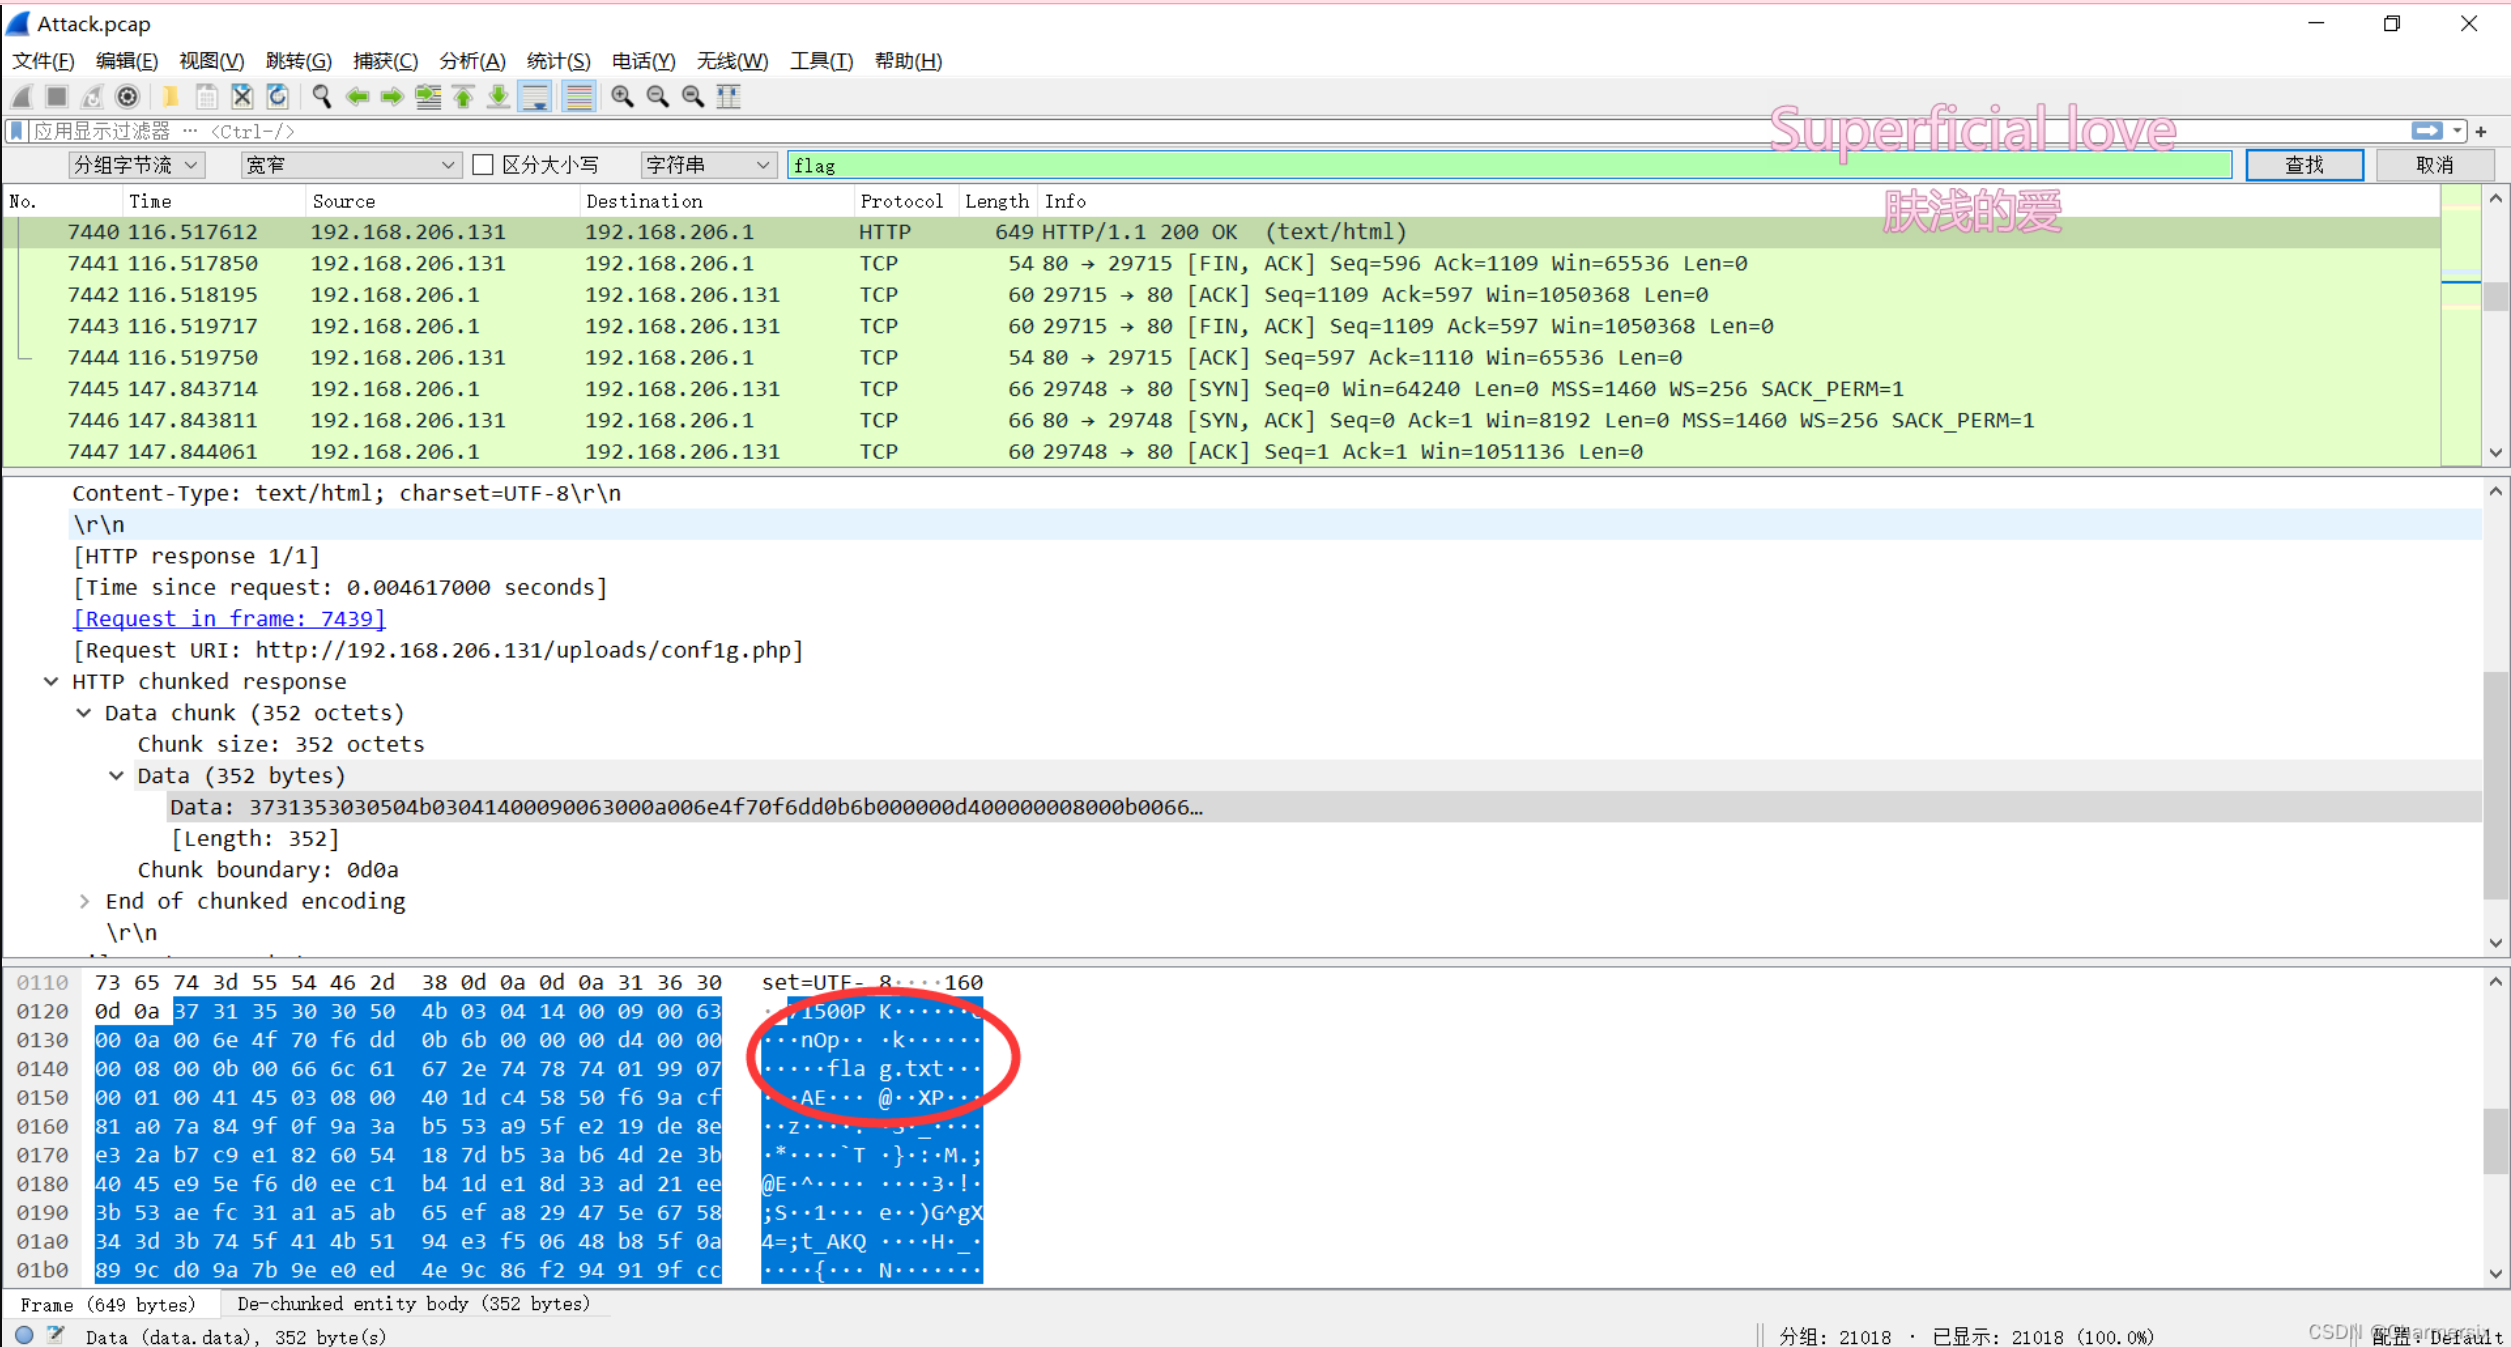This screenshot has width=2511, height=1347.
Task: Open the Help menu (帮助)
Action: (908, 61)
